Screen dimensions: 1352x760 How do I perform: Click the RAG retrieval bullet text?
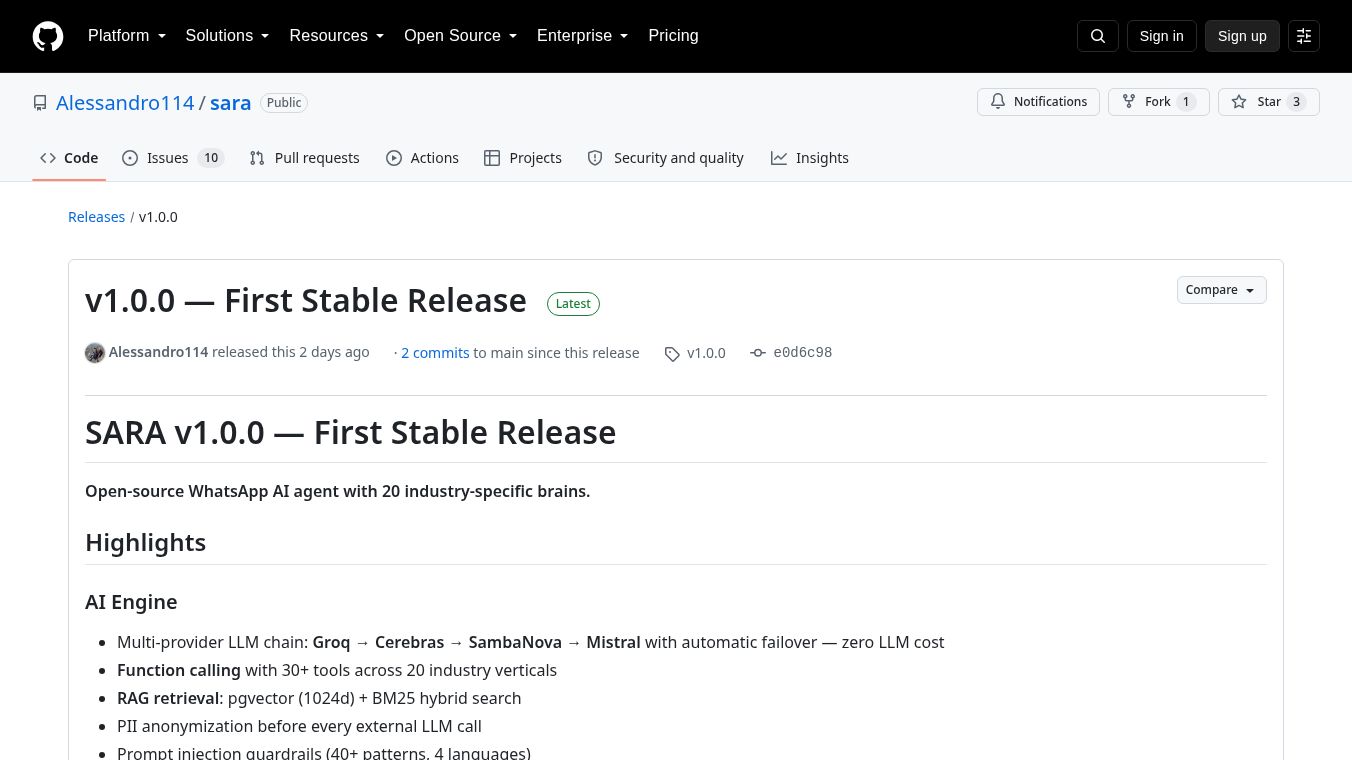click(319, 698)
